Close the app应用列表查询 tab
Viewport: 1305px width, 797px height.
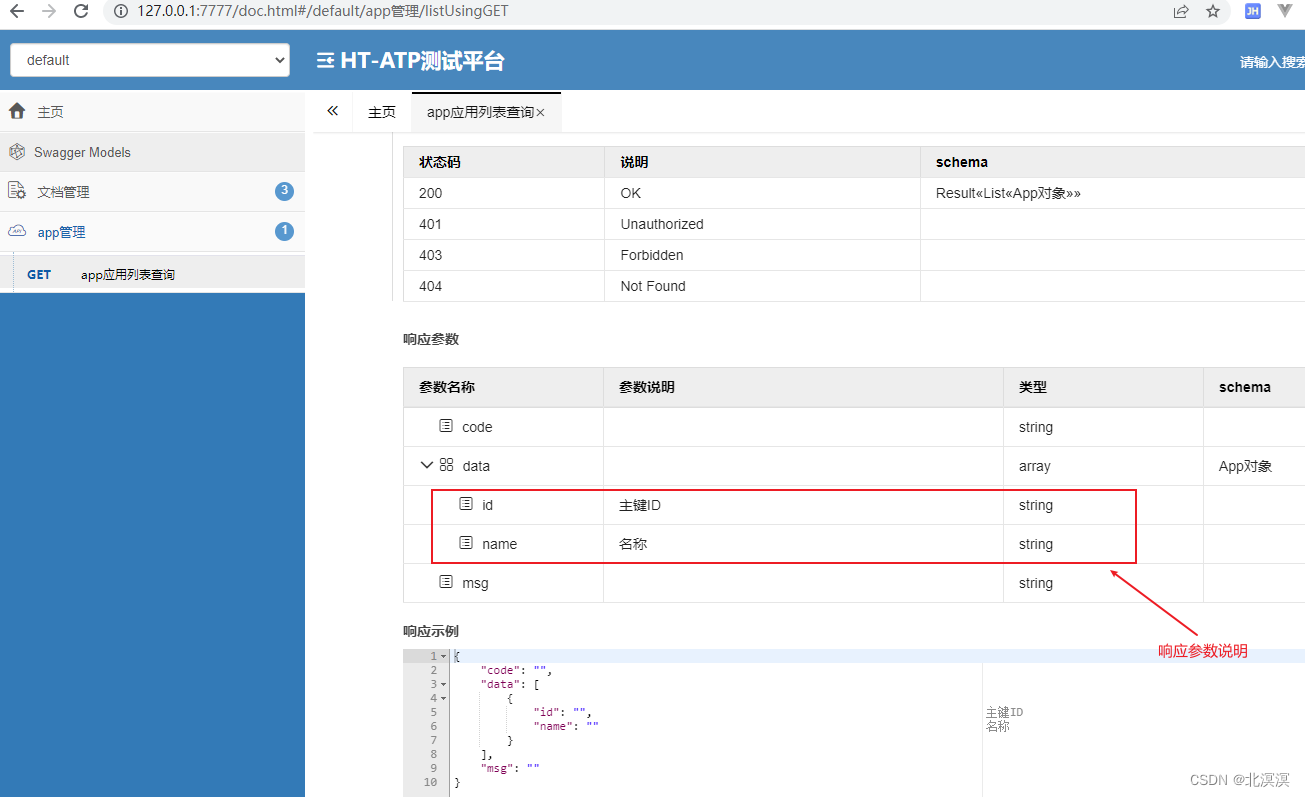pyautogui.click(x=540, y=112)
